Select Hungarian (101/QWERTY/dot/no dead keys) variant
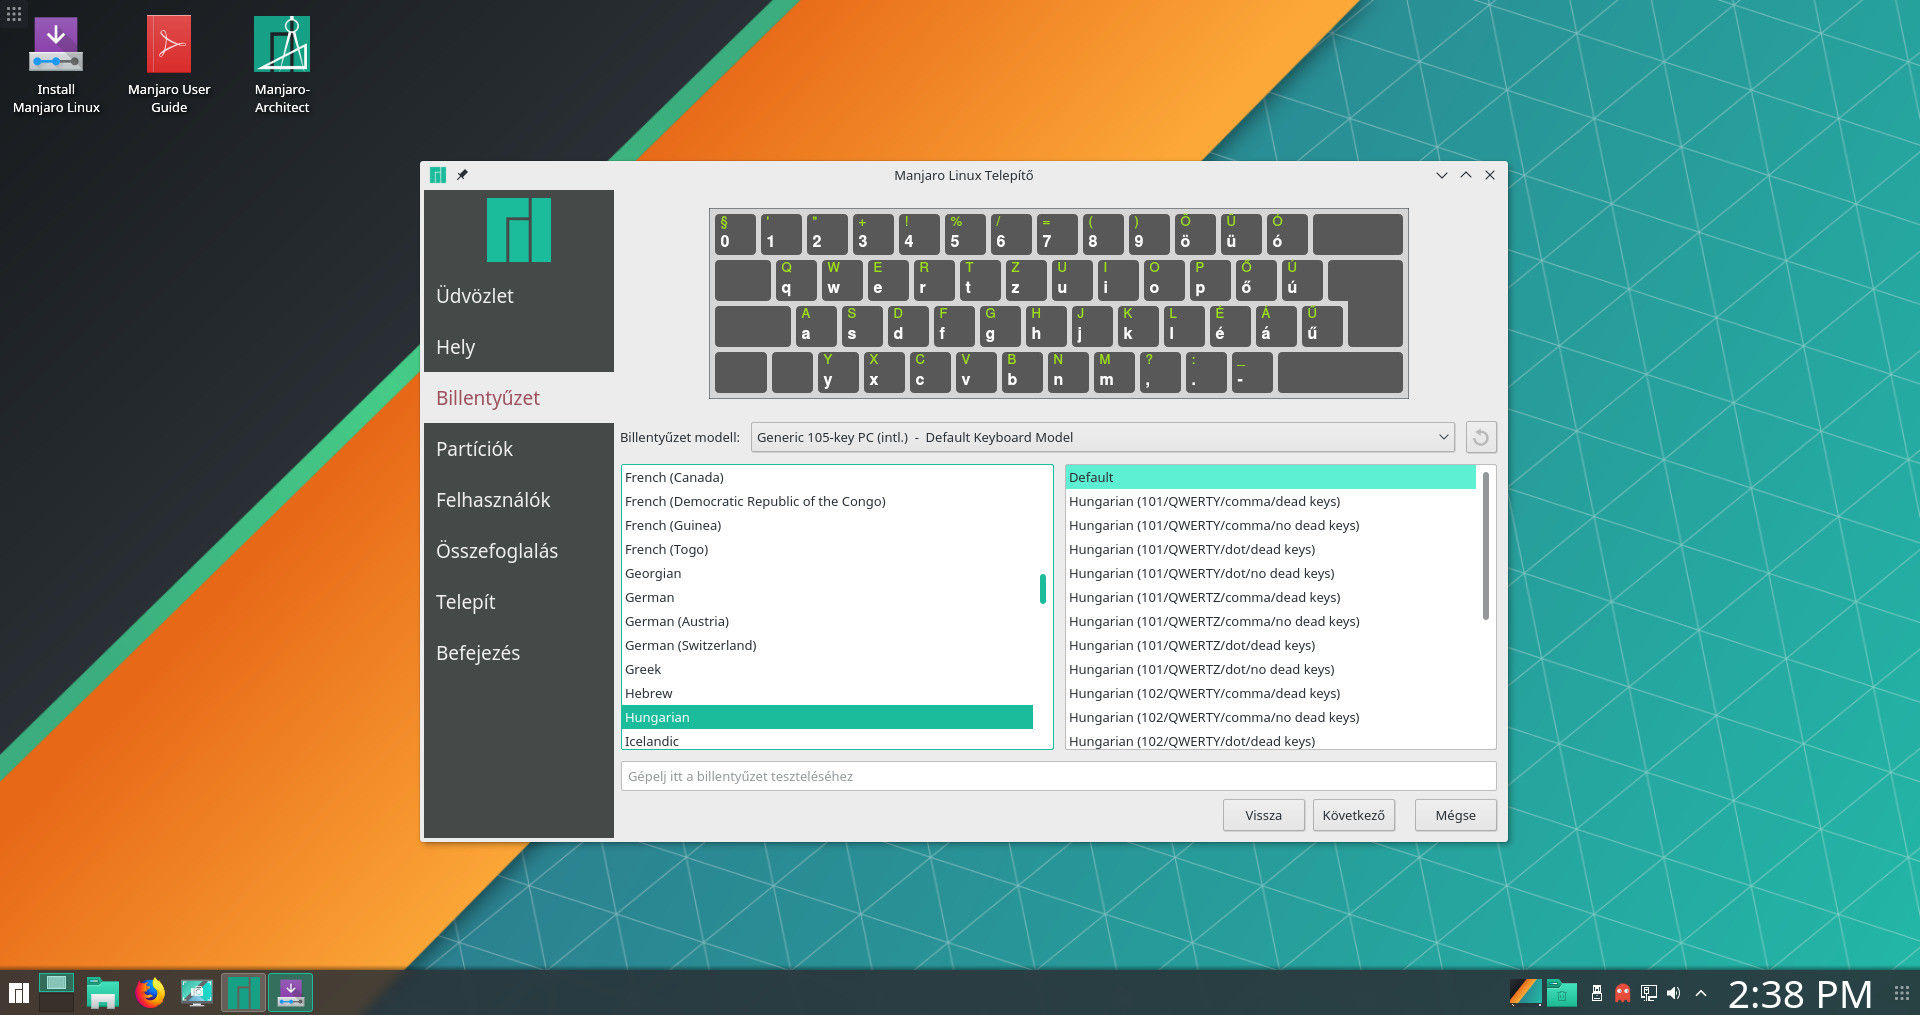 tap(1270, 573)
